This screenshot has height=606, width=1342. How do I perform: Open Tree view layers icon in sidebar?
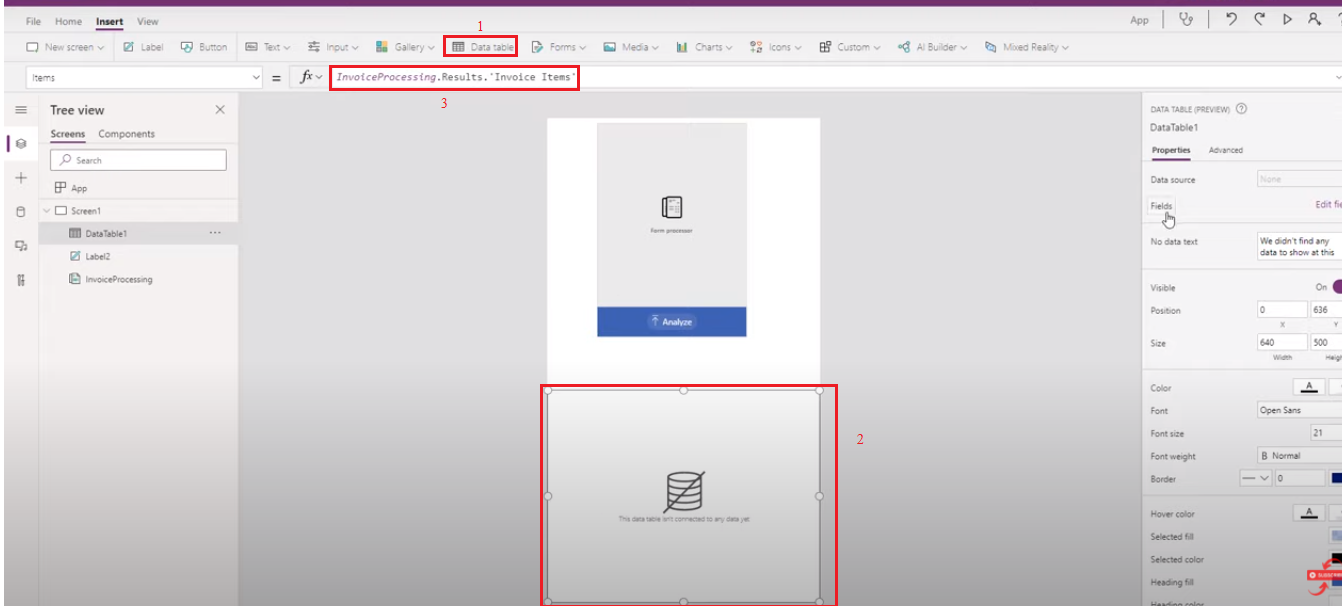tap(21, 144)
